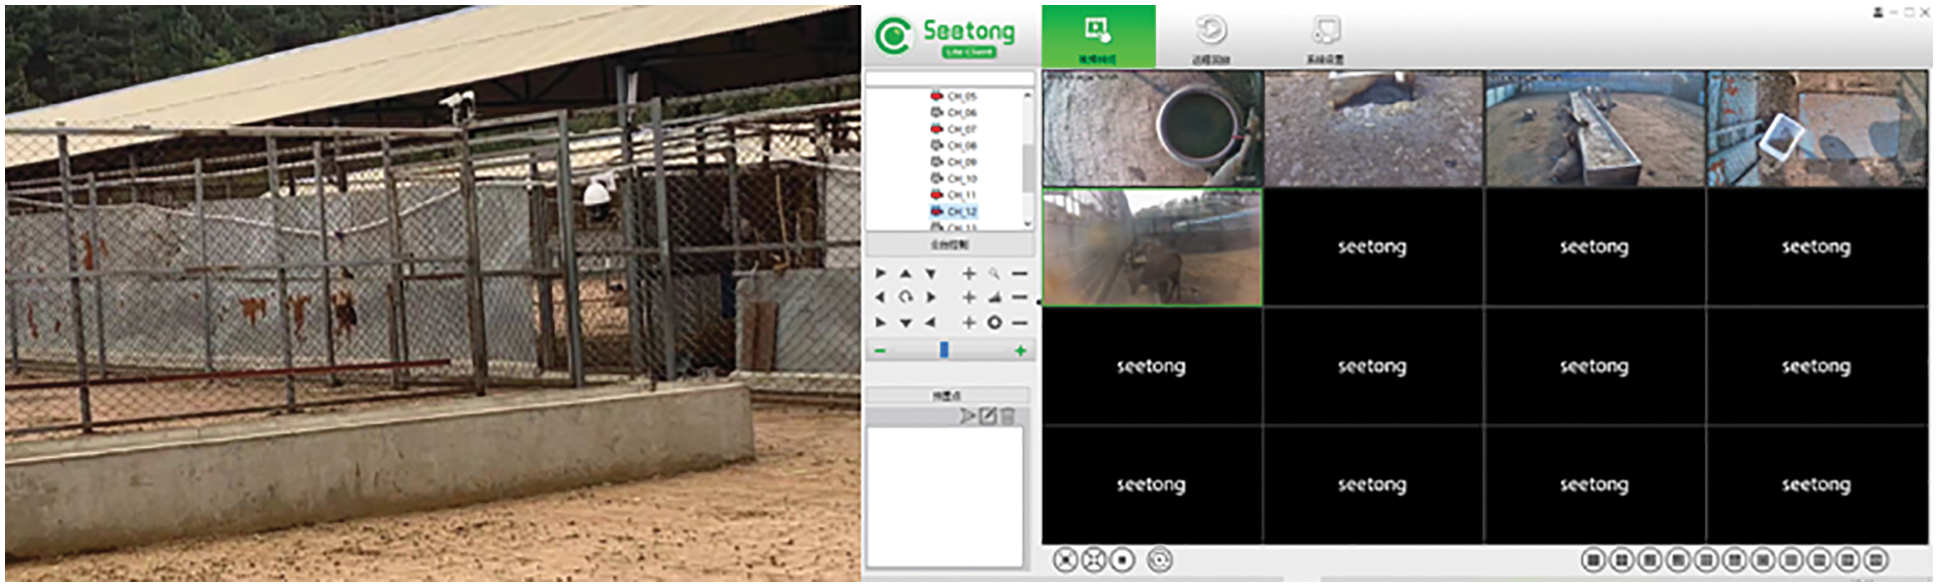1938x587 pixels.
Task: Increase PTZ speed with green plus
Action: pos(1020,351)
